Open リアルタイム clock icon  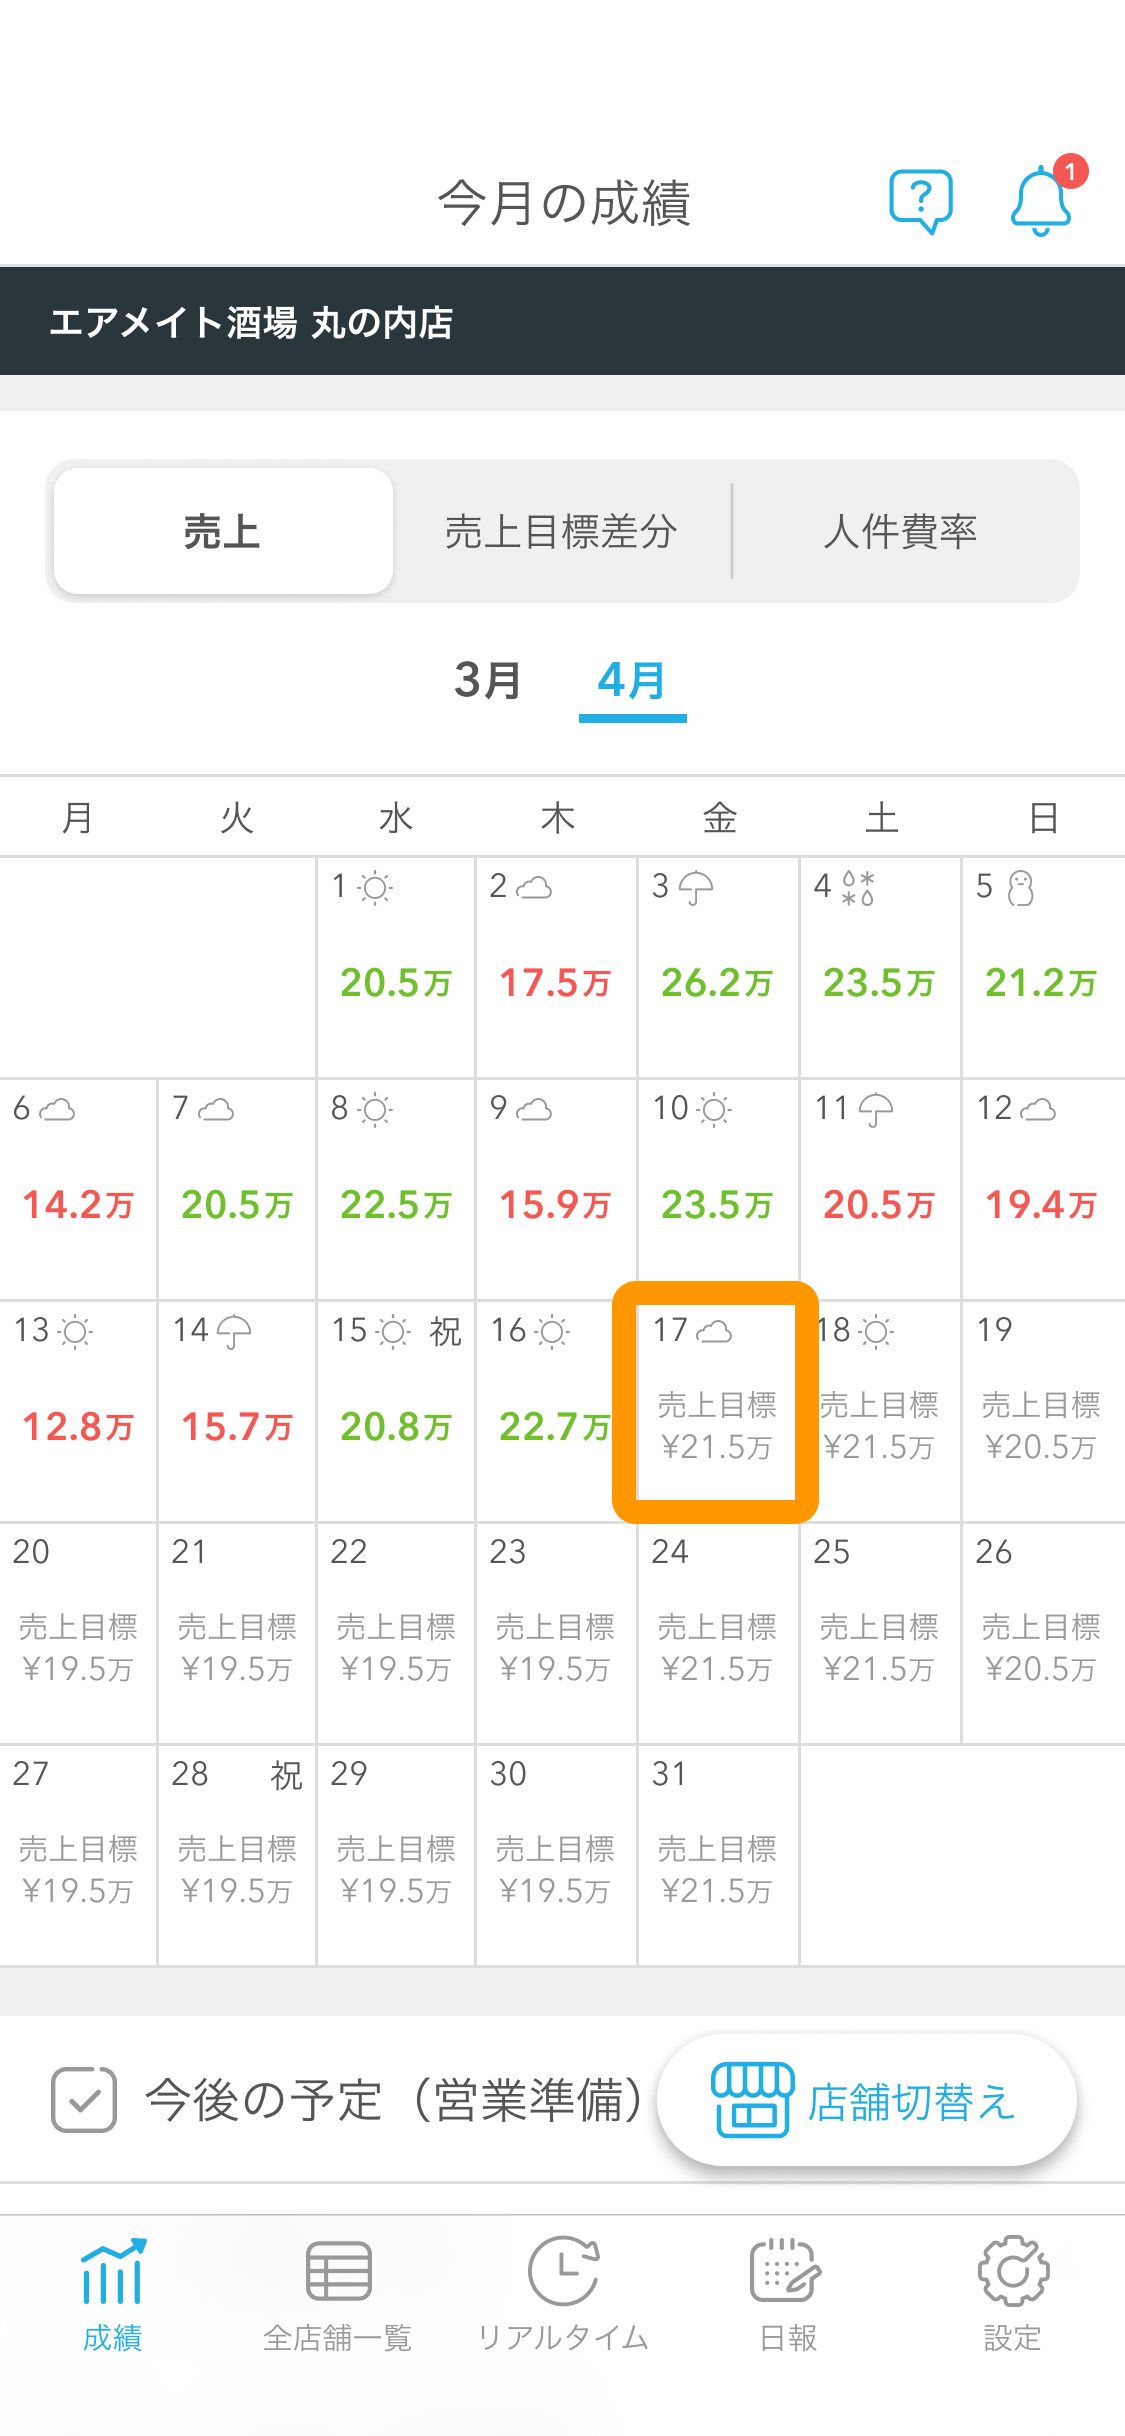(x=563, y=2270)
